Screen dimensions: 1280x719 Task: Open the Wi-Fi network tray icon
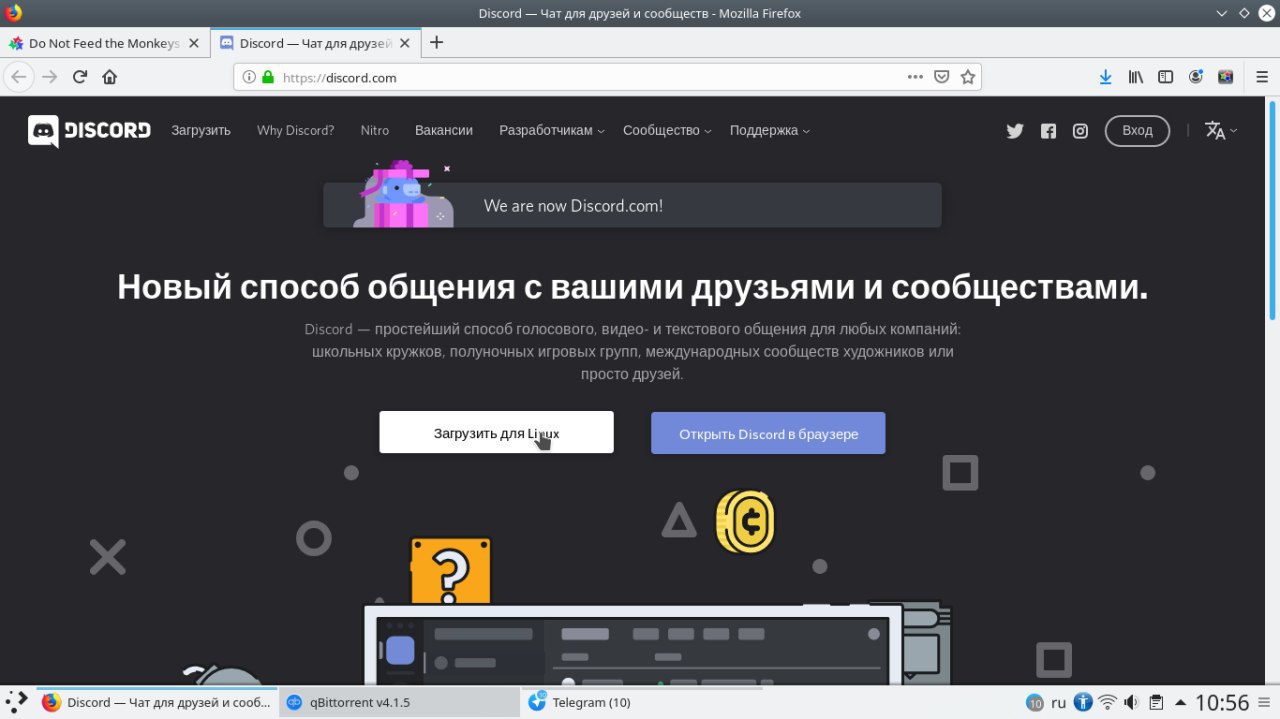(1107, 702)
